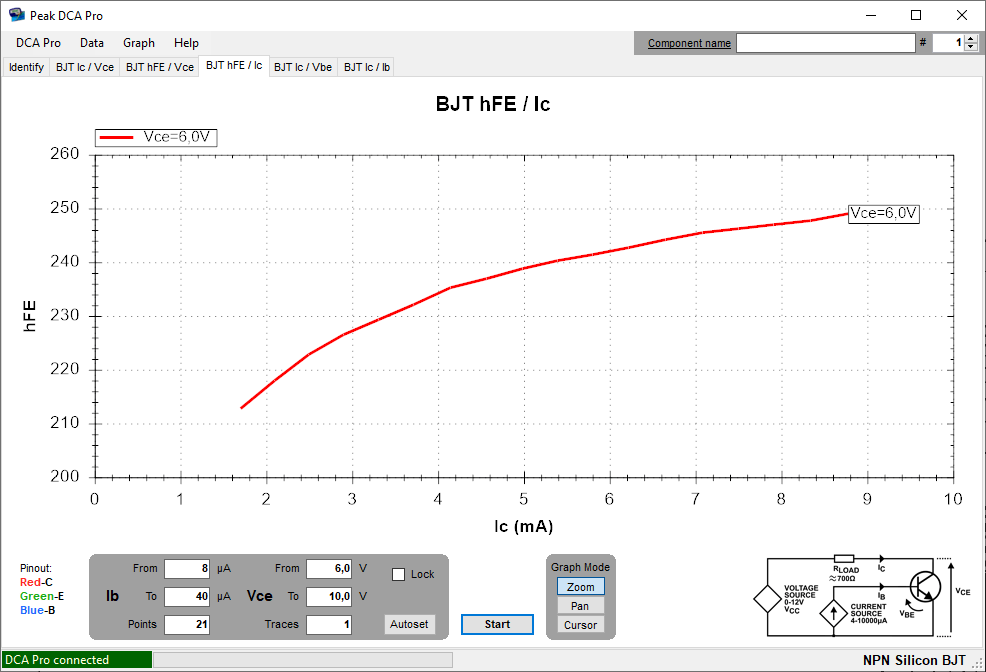Screen dimensions: 986x672
Task: Click the Vce=6,0V legend entry
Action: (156, 137)
